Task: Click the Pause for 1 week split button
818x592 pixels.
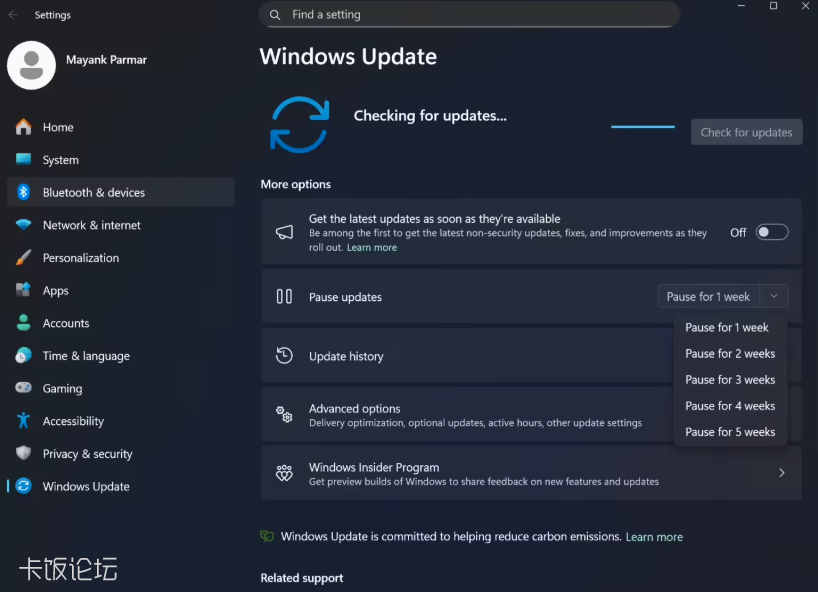Action: [x=708, y=296]
